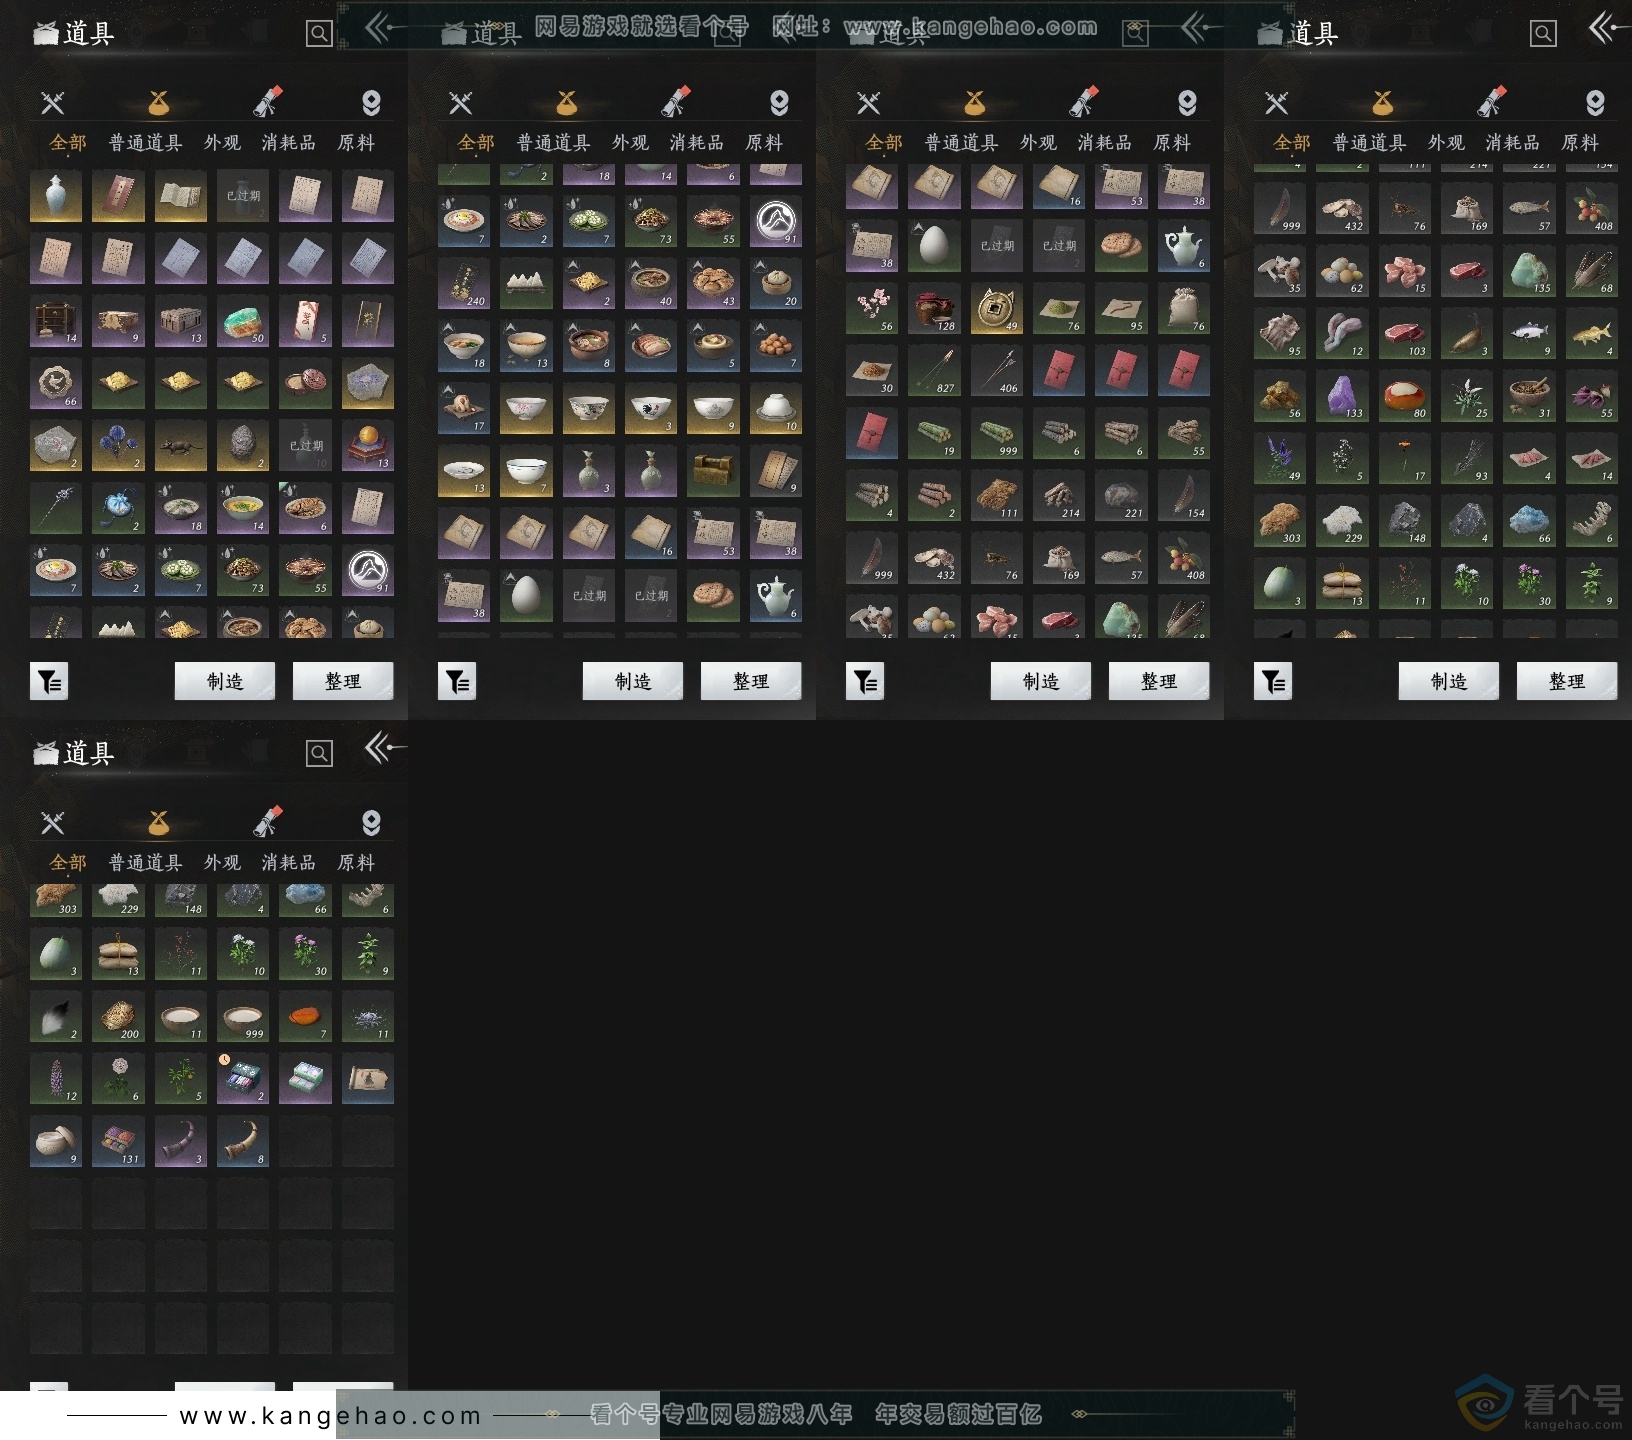This screenshot has height=1440, width=1632.
Task: Select the bronze chest item in second panel
Action: pyautogui.click(x=713, y=471)
